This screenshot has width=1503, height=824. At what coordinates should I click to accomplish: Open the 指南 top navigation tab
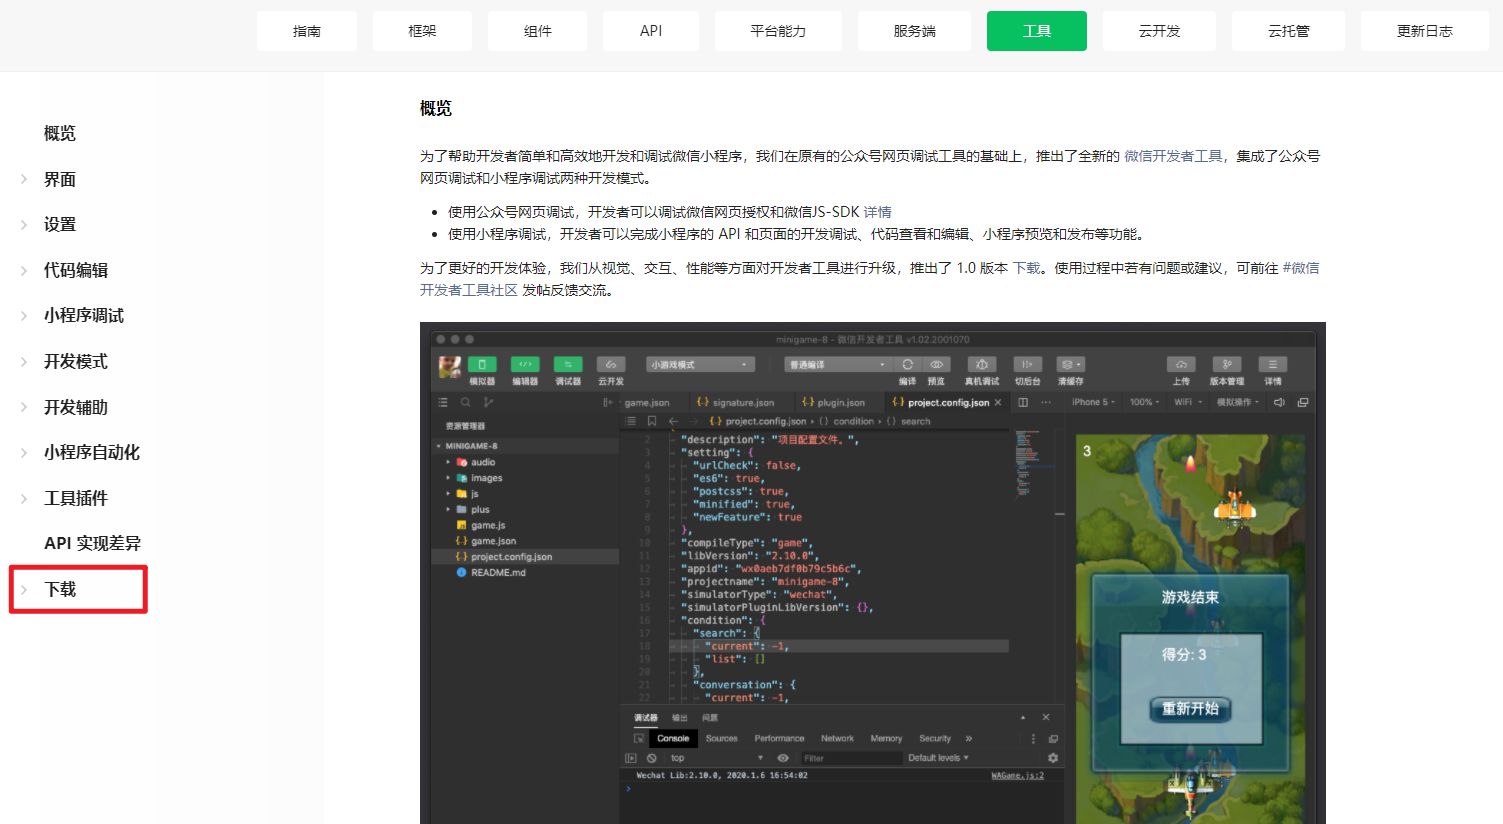[307, 31]
